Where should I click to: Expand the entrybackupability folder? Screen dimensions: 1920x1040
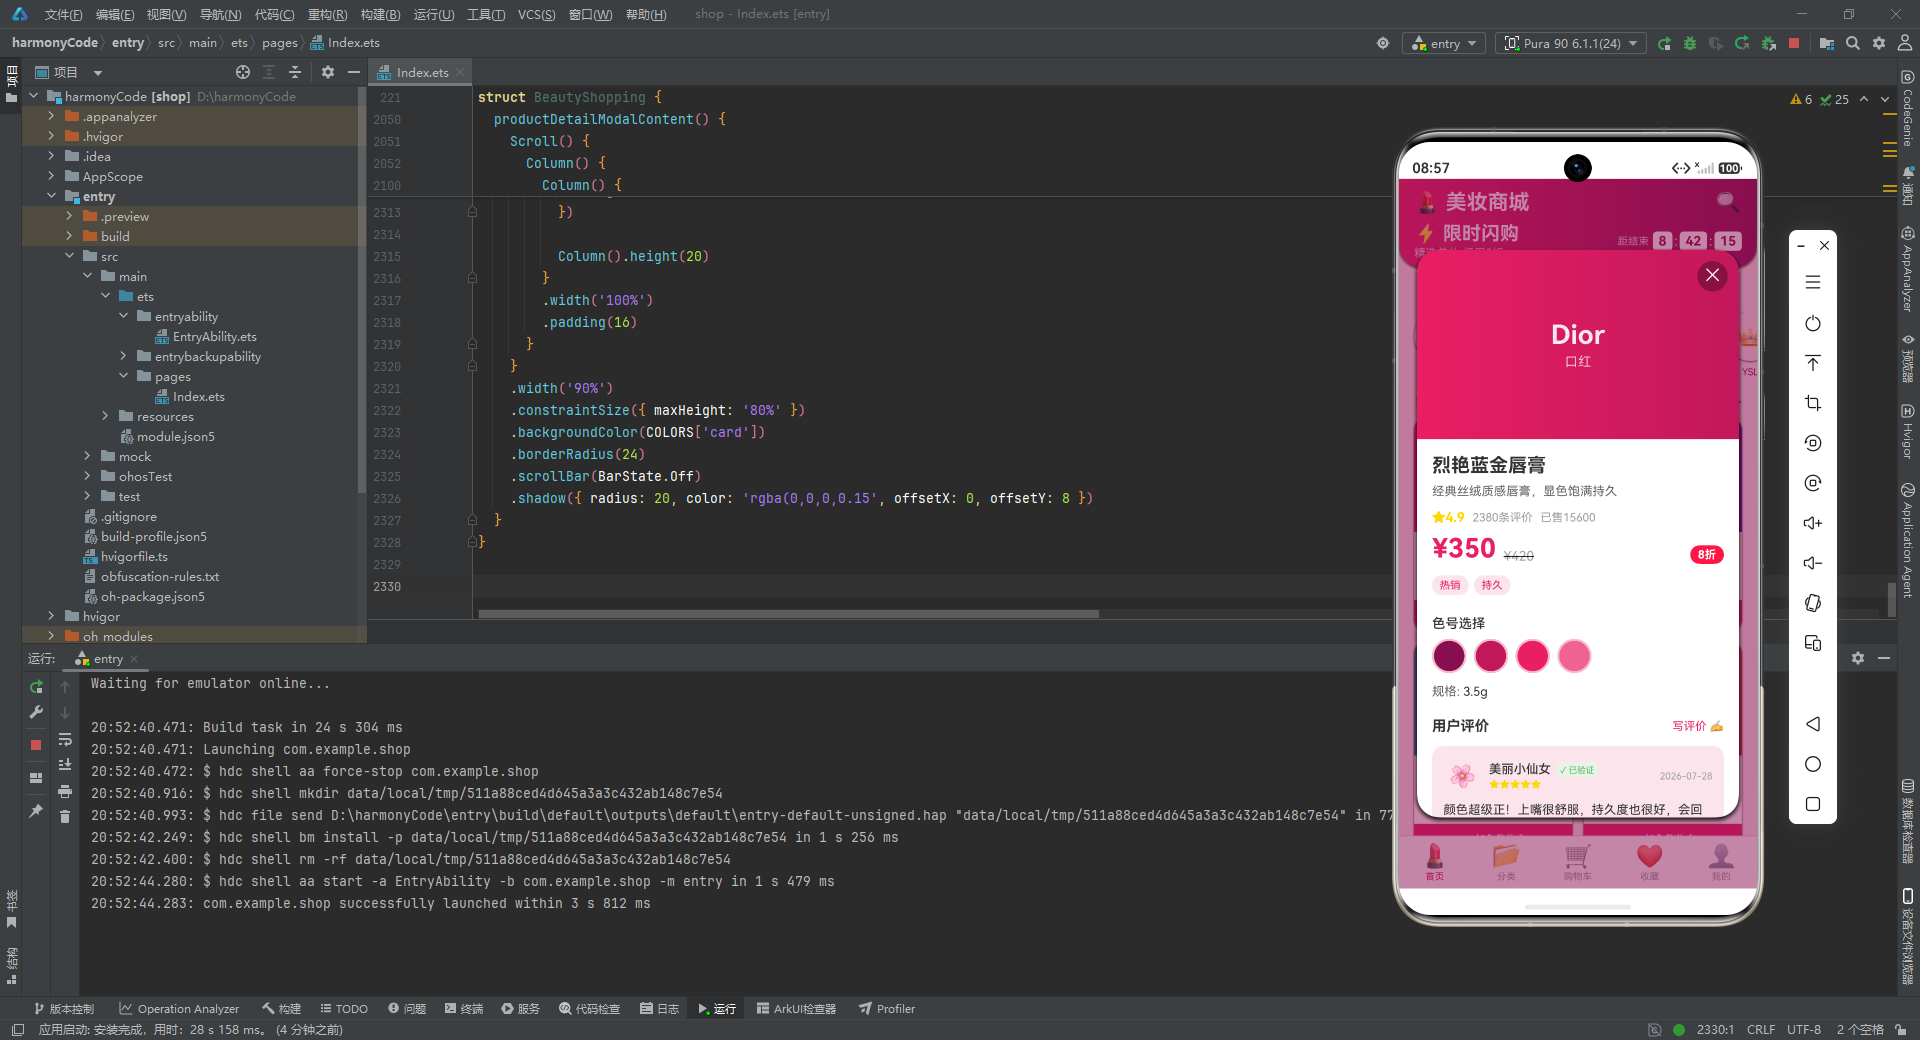coord(123,356)
